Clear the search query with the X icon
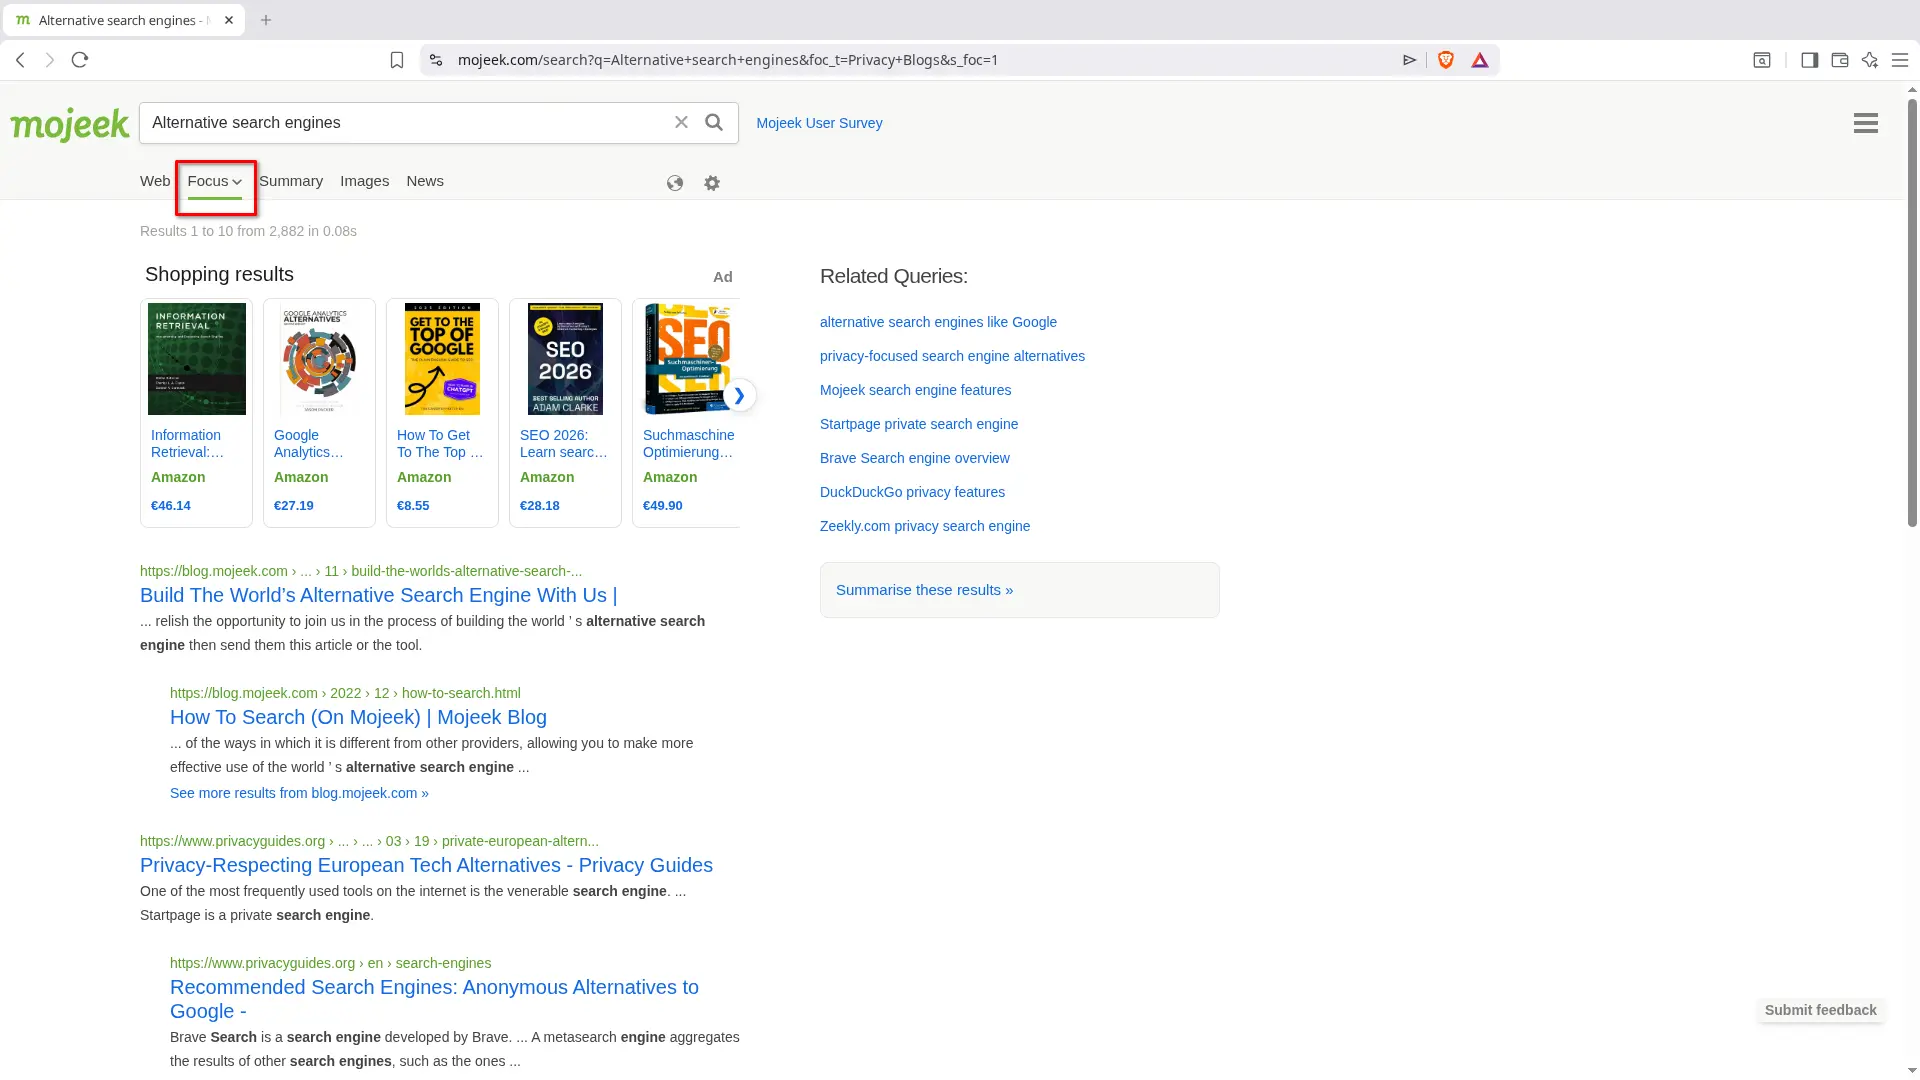Image resolution: width=1920 pixels, height=1080 pixels. point(681,122)
